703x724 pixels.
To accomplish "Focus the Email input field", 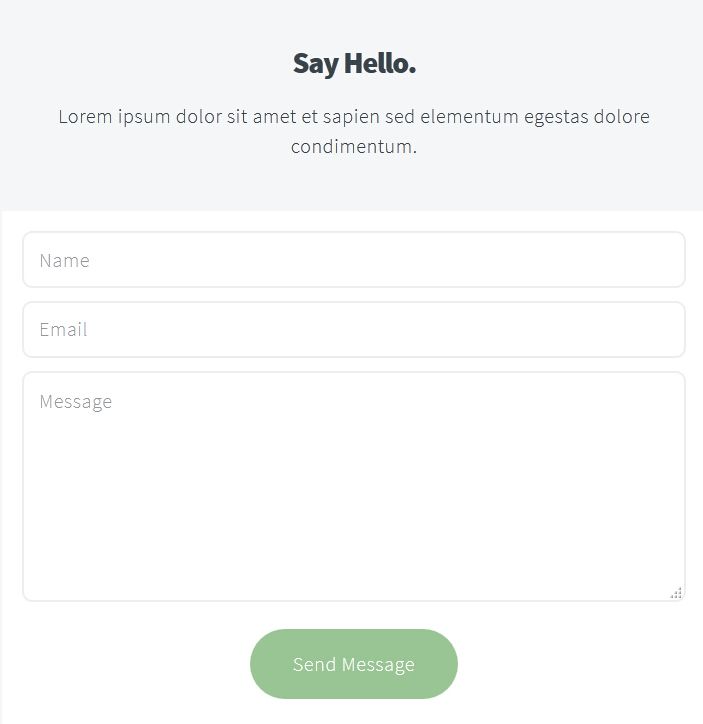I will coord(353,330).
